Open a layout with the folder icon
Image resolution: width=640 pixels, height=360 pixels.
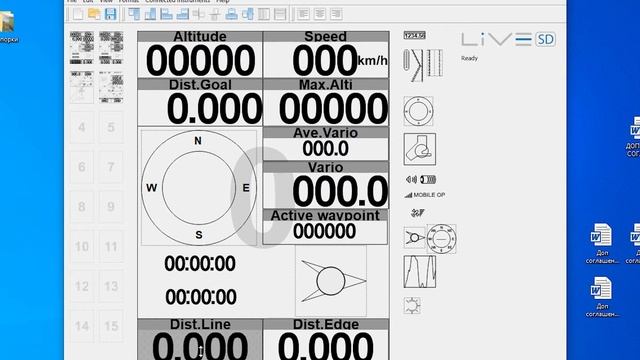pyautogui.click(x=94, y=14)
